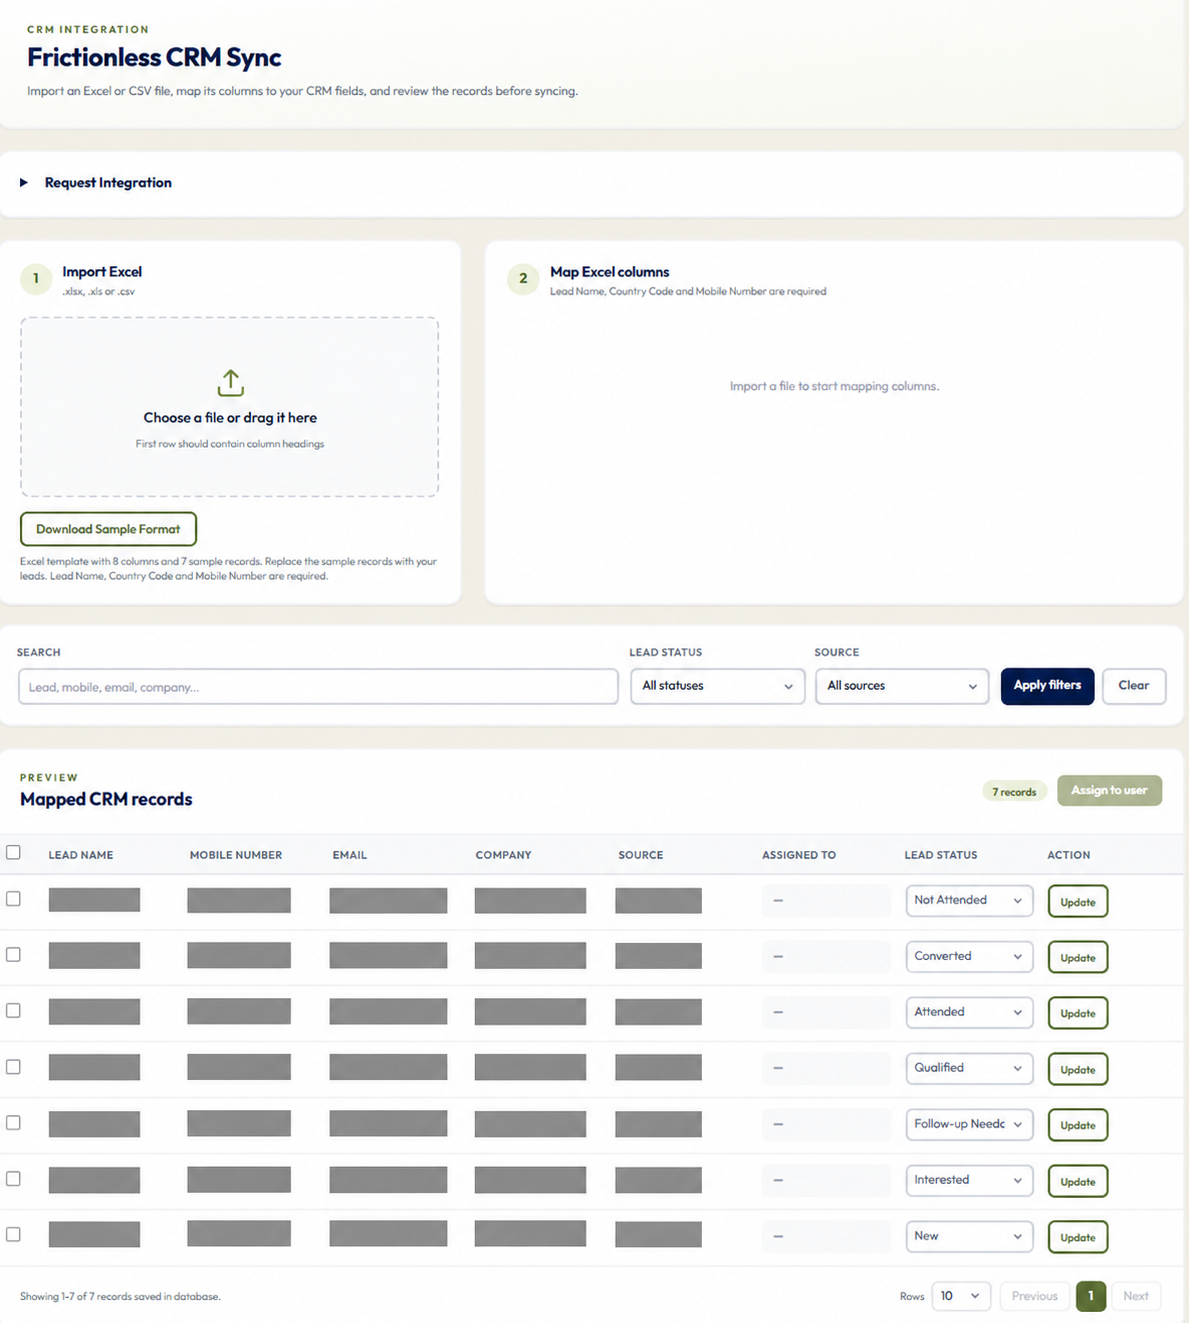Check the row with Qualified status

[x=13, y=1067]
